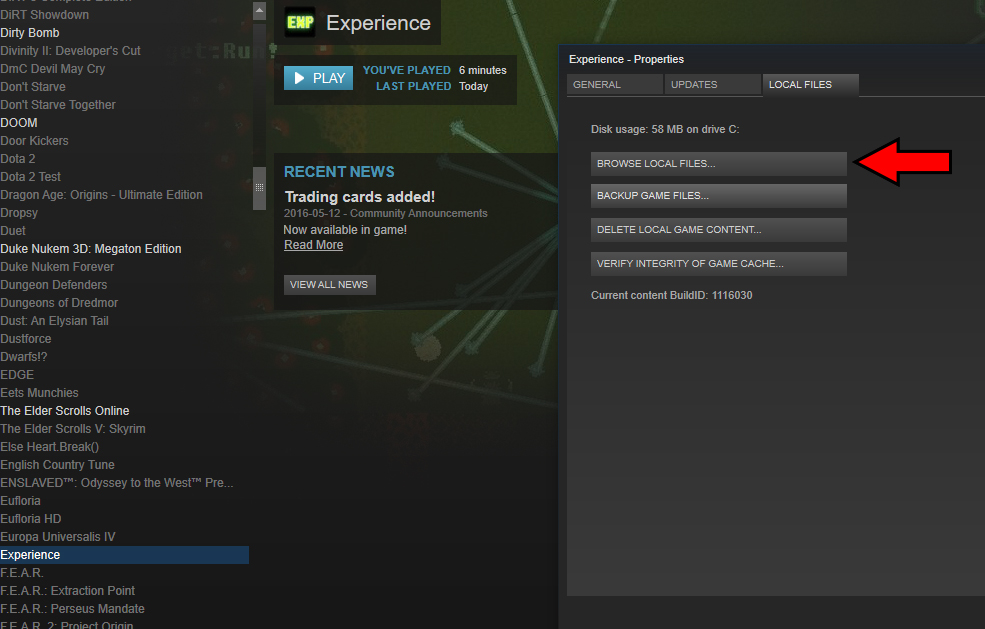Click the VIEW ALL NEWS button
985x629 pixels.
pos(330,285)
